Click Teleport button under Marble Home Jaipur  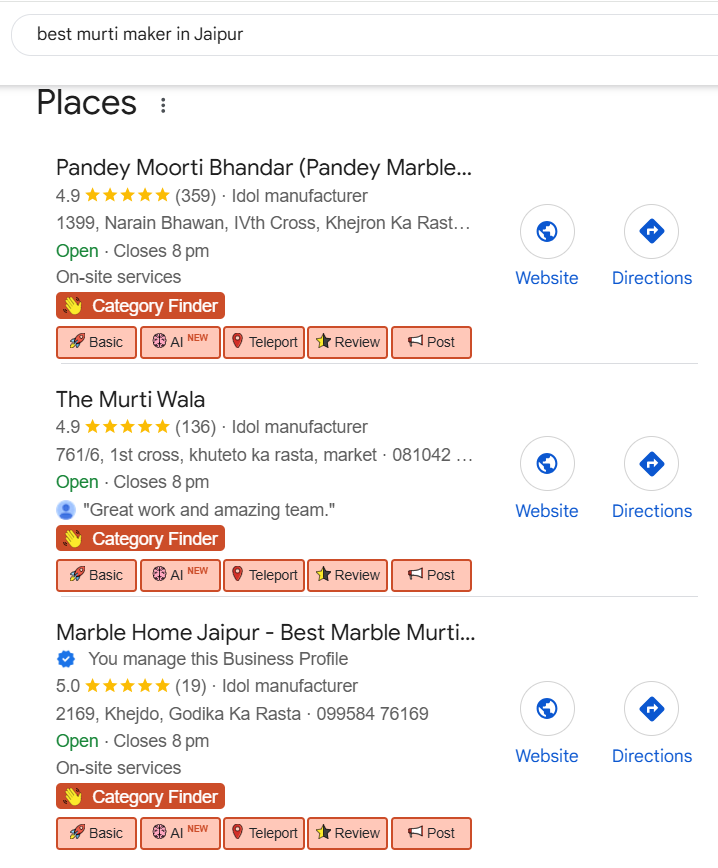pos(264,833)
